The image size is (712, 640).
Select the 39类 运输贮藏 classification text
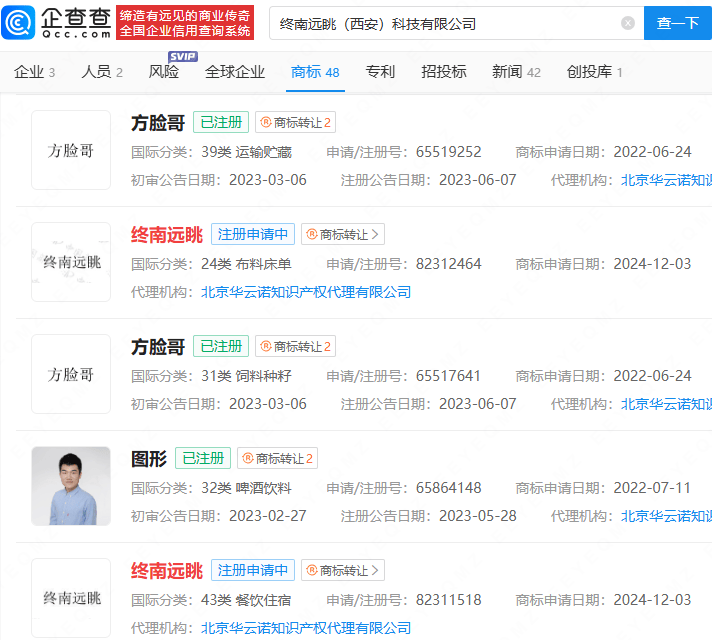[246, 152]
